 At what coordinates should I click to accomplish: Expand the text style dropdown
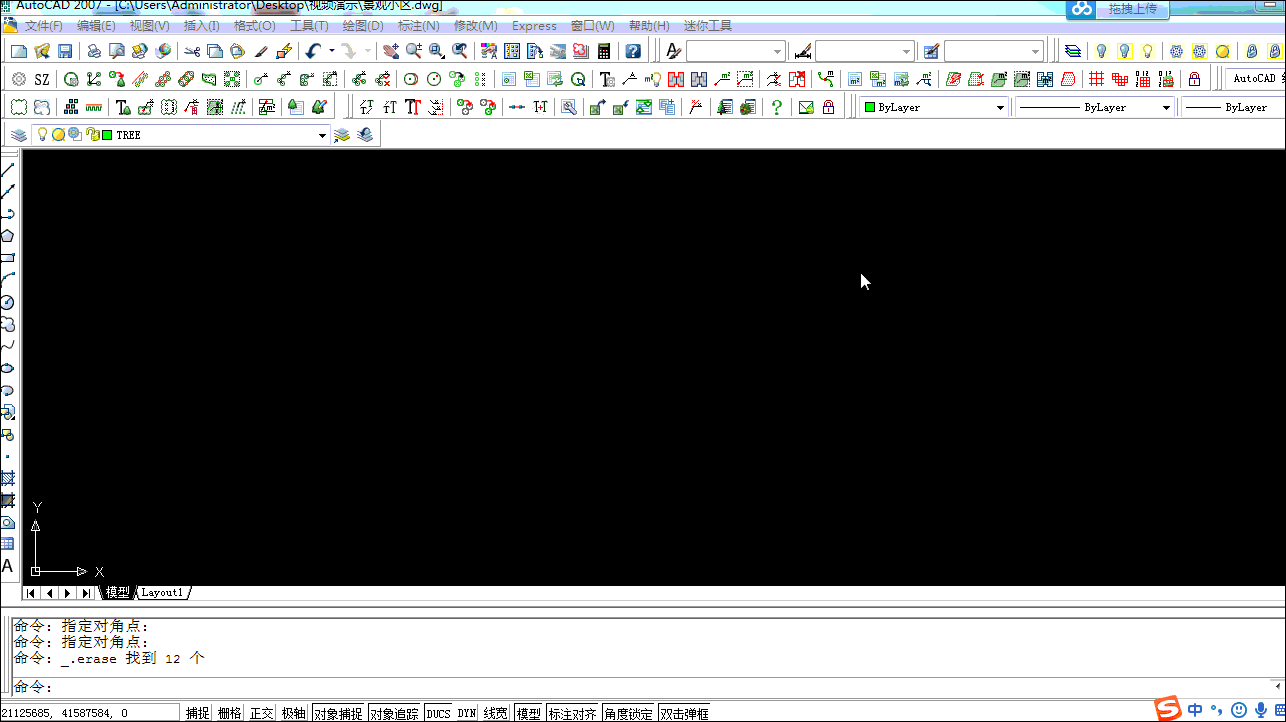(x=777, y=51)
